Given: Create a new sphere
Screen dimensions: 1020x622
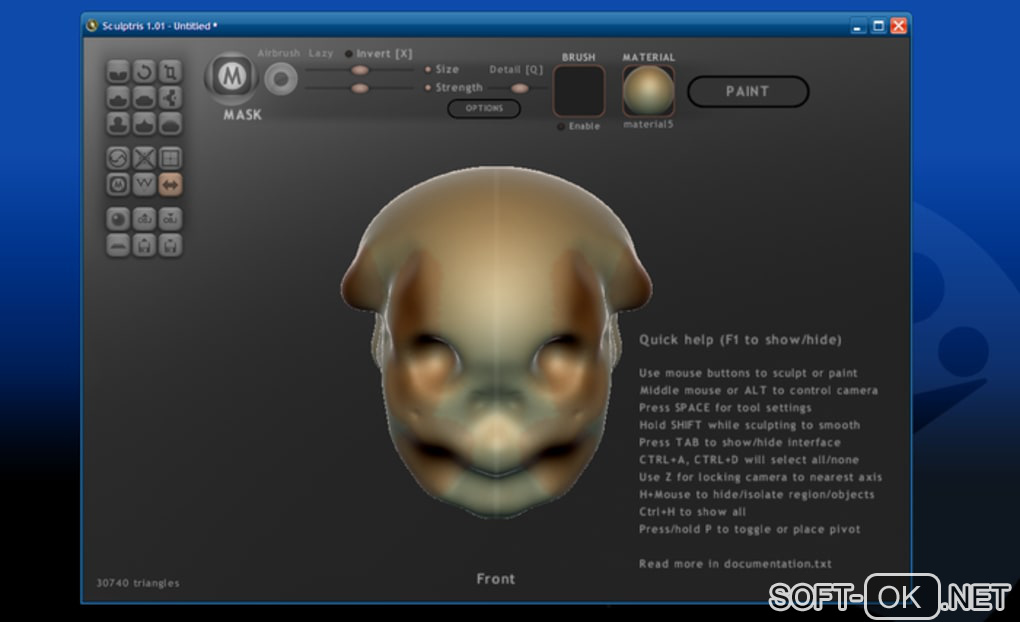Looking at the screenshot, I should tap(118, 219).
